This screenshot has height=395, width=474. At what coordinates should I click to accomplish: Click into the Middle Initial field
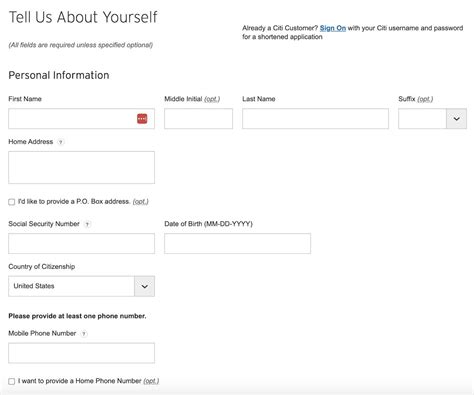click(198, 119)
